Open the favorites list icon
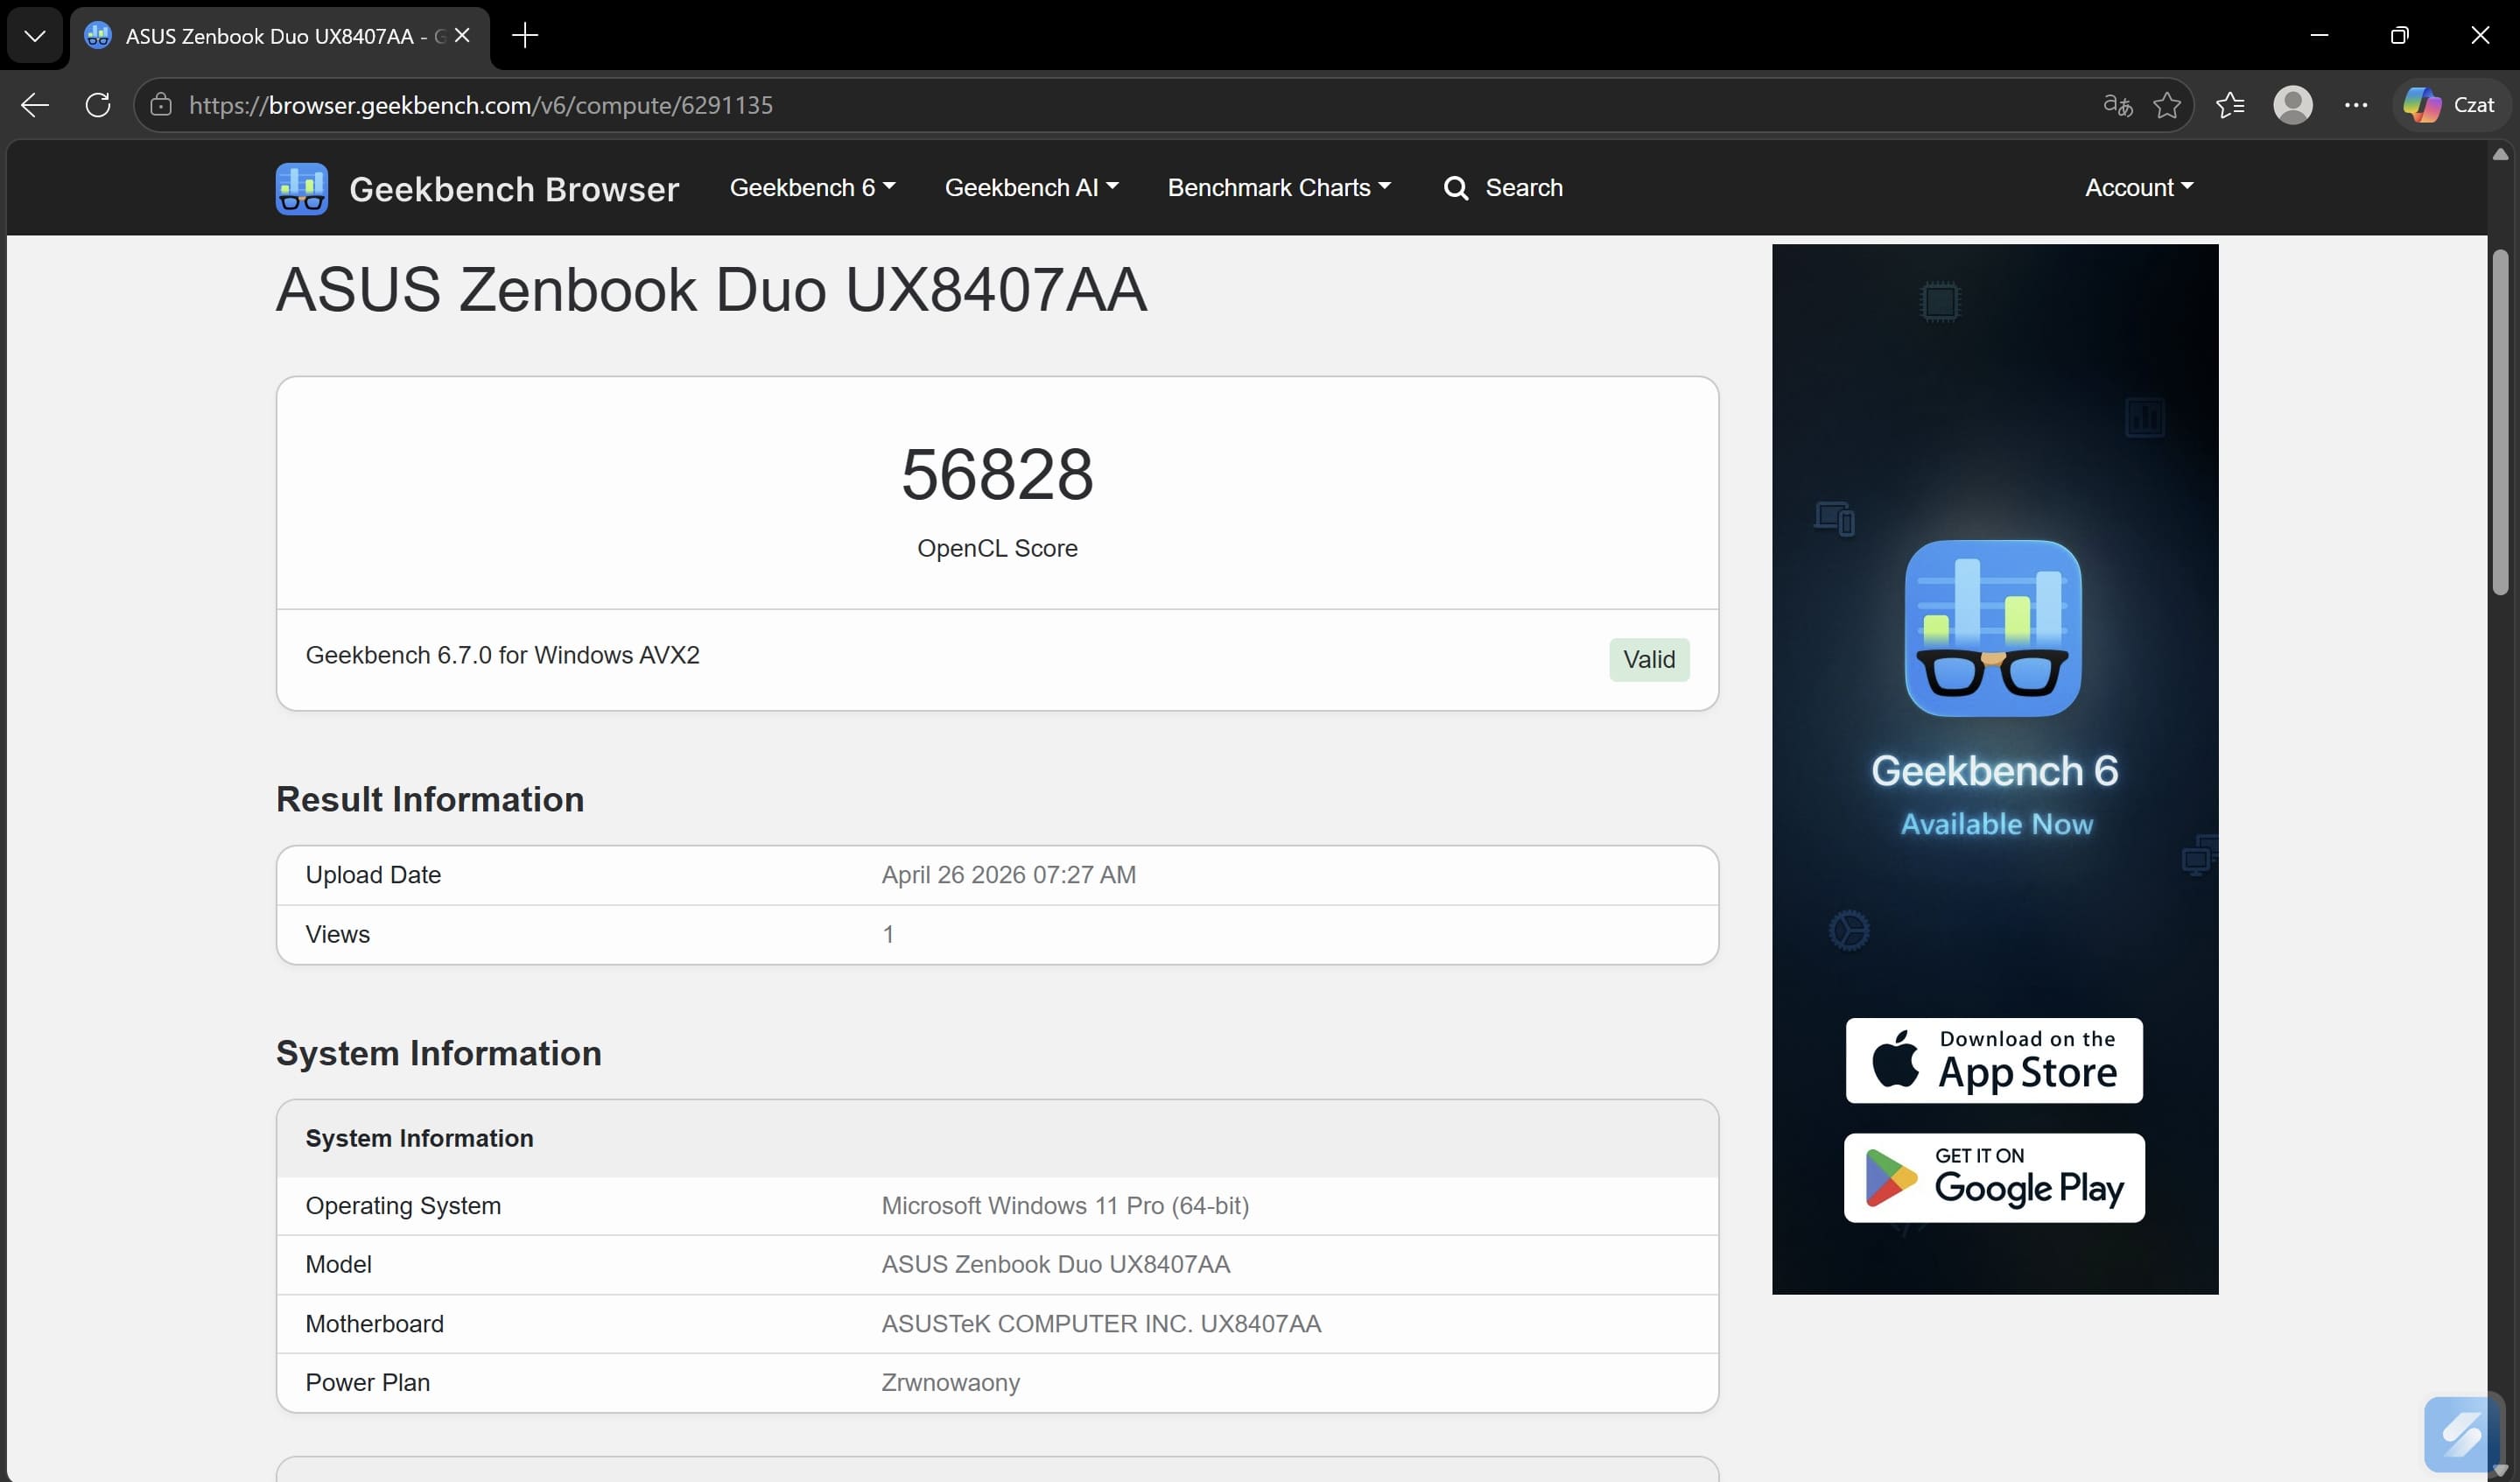 pos(2229,105)
